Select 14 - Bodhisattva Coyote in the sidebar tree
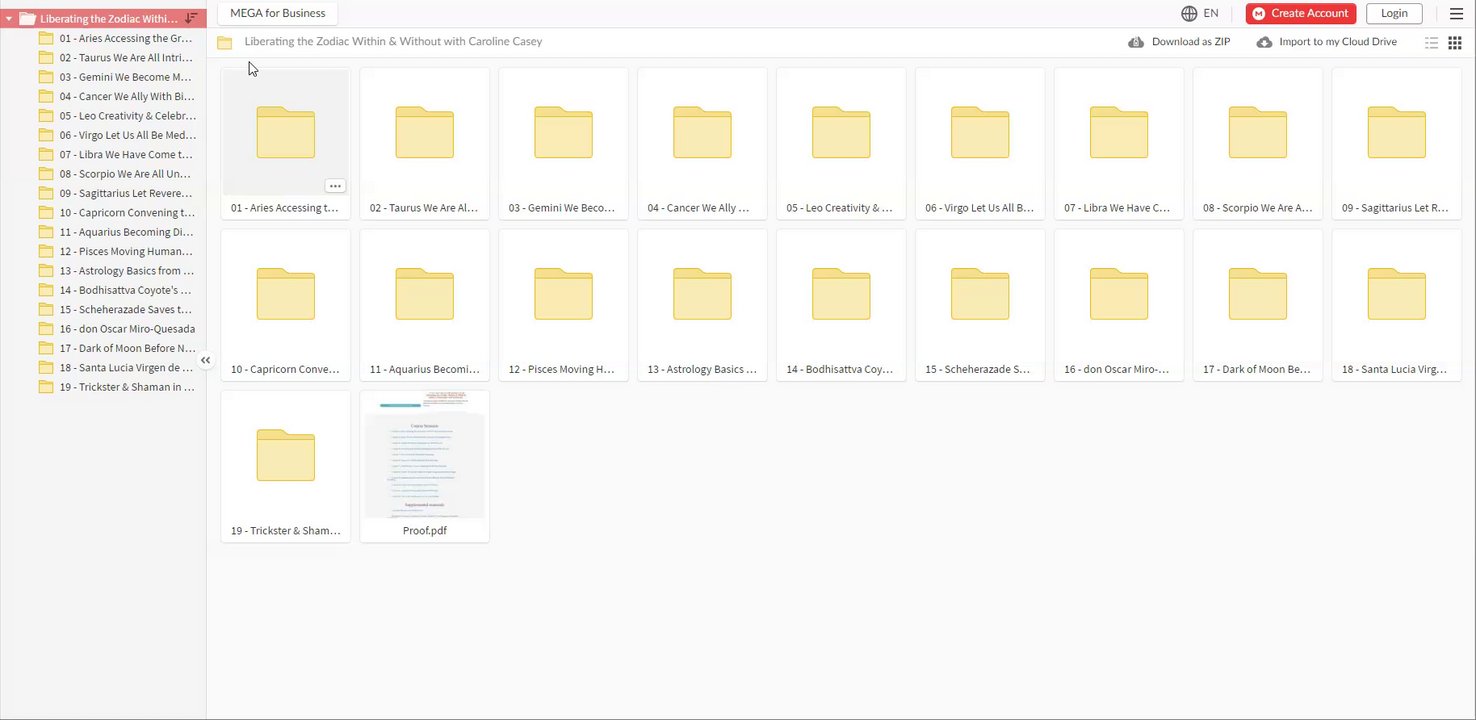The width and height of the screenshot is (1476, 720). coord(115,290)
